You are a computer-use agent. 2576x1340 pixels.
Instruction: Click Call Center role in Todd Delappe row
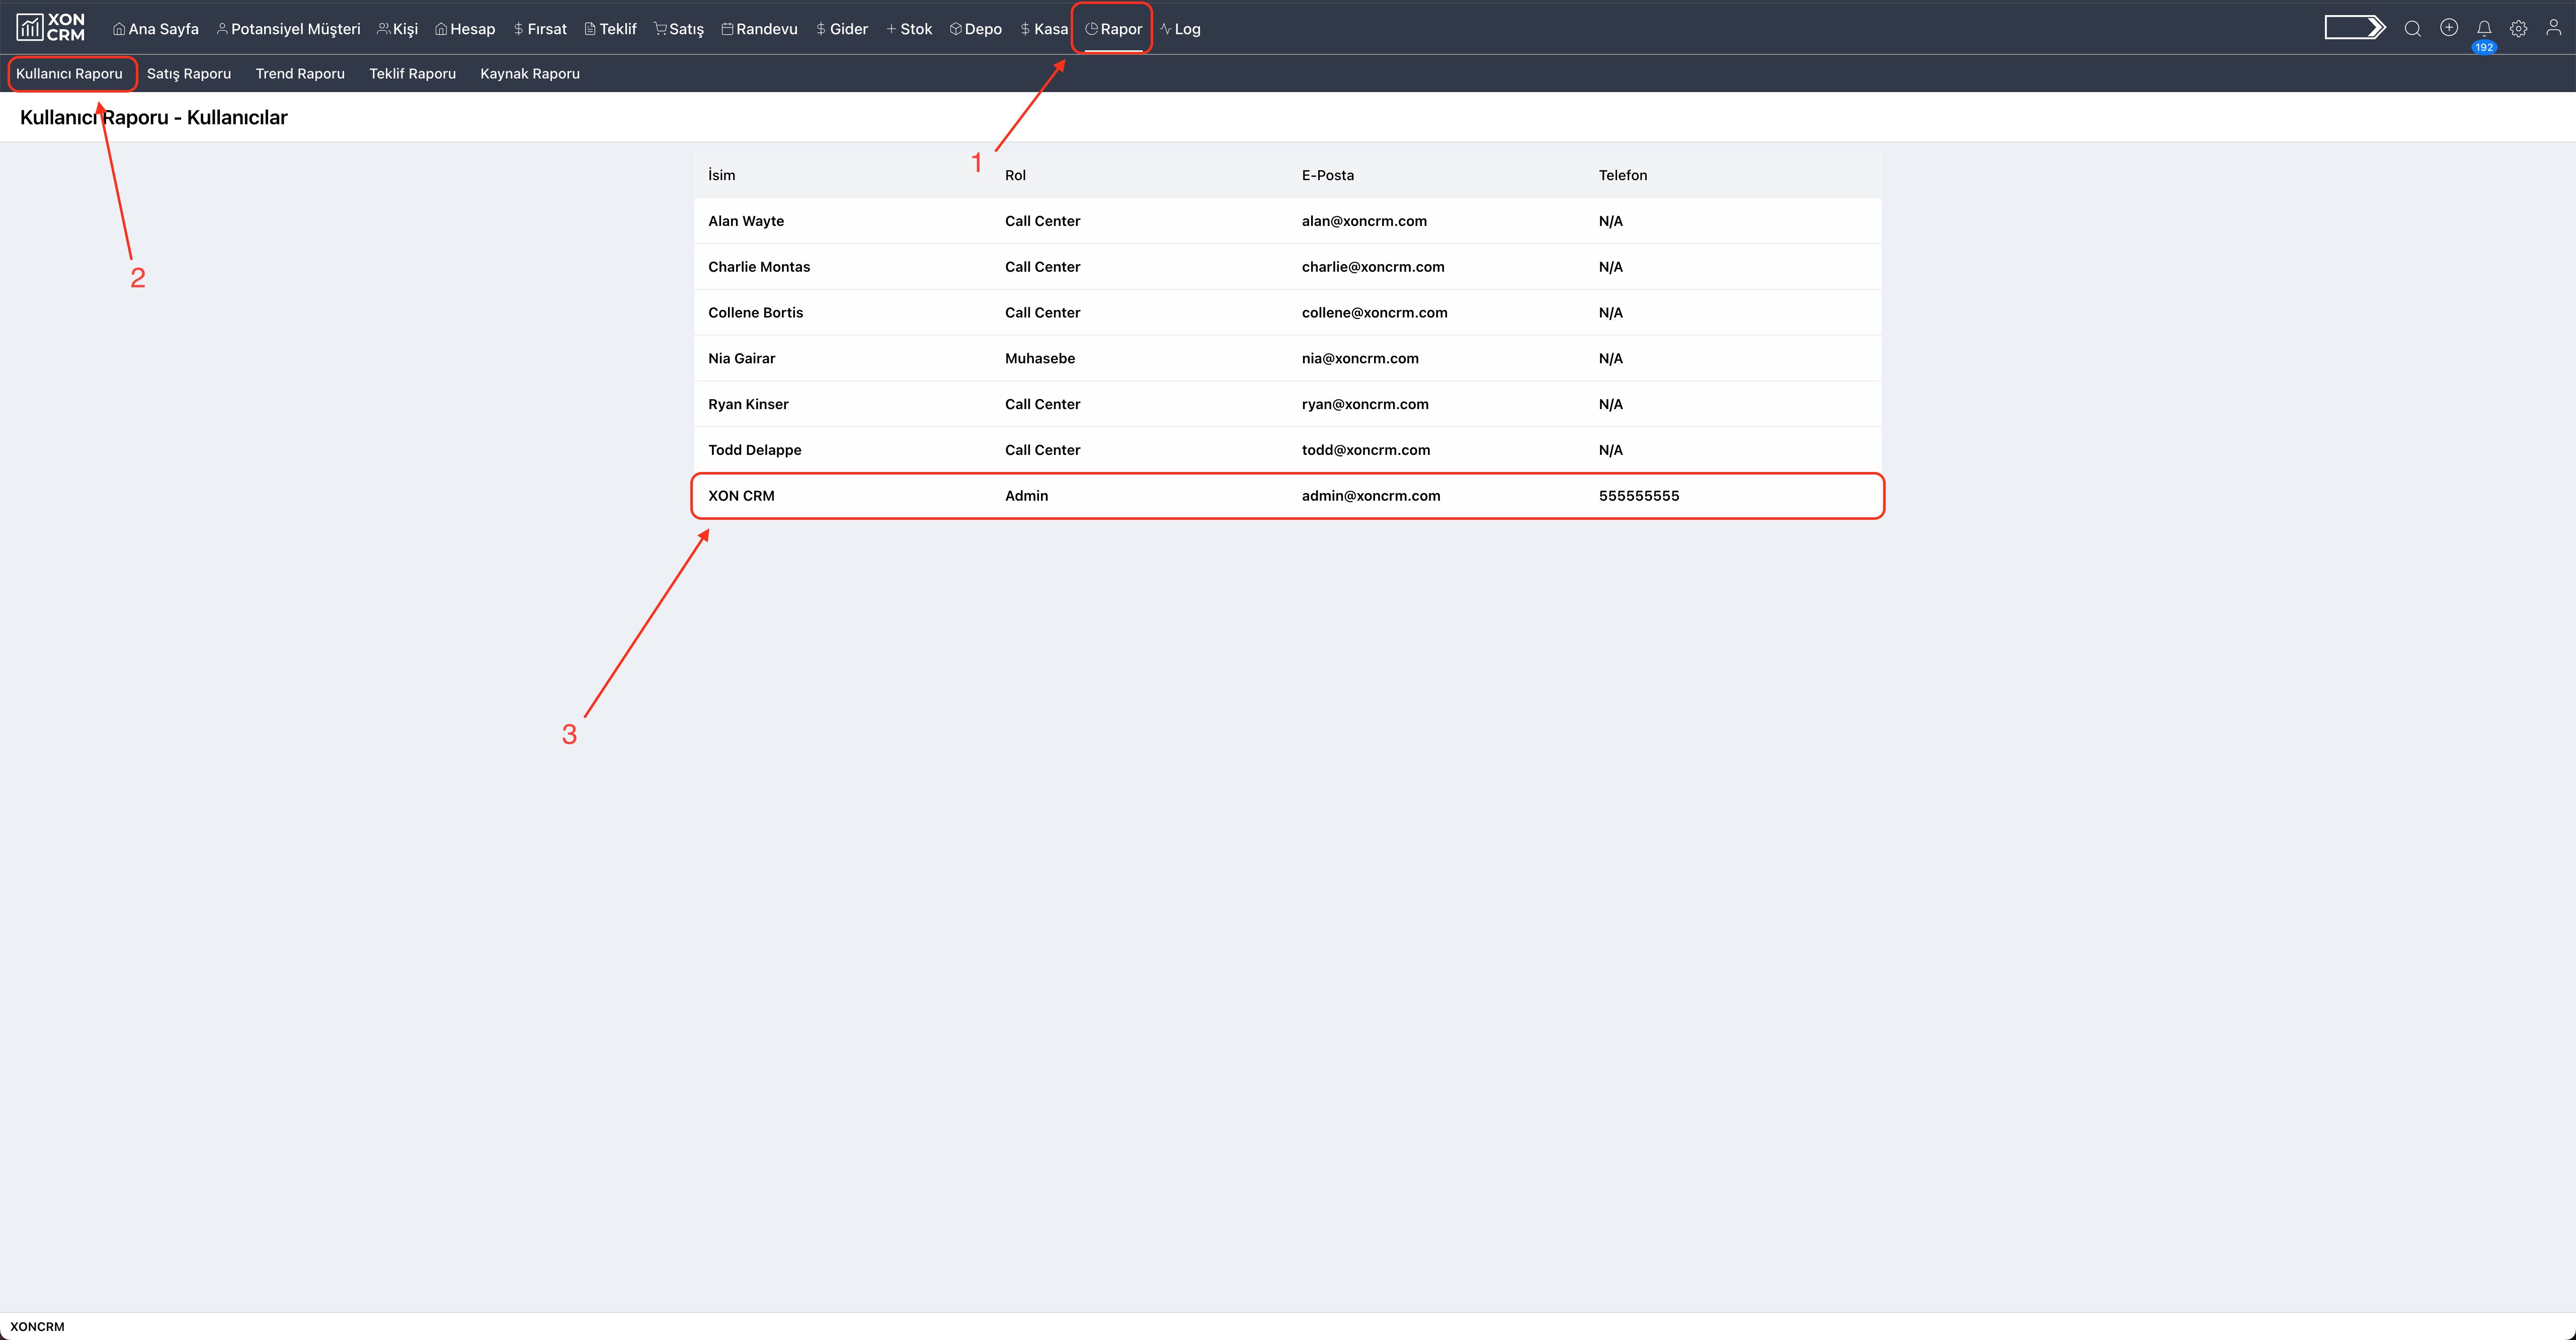[1042, 450]
